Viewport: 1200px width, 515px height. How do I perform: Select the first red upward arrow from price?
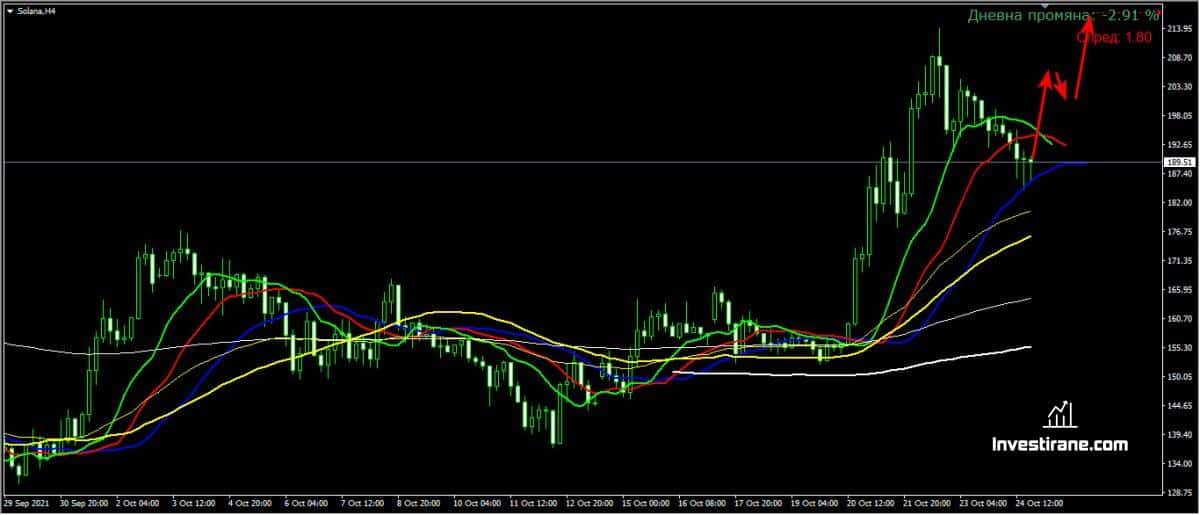pos(1039,115)
